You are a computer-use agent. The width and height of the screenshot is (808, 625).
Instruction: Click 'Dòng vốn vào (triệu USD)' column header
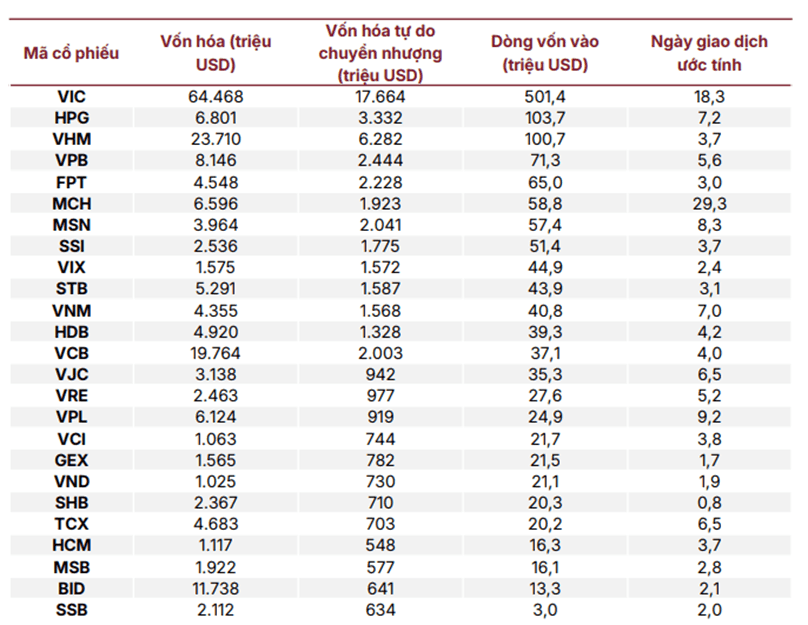click(545, 53)
